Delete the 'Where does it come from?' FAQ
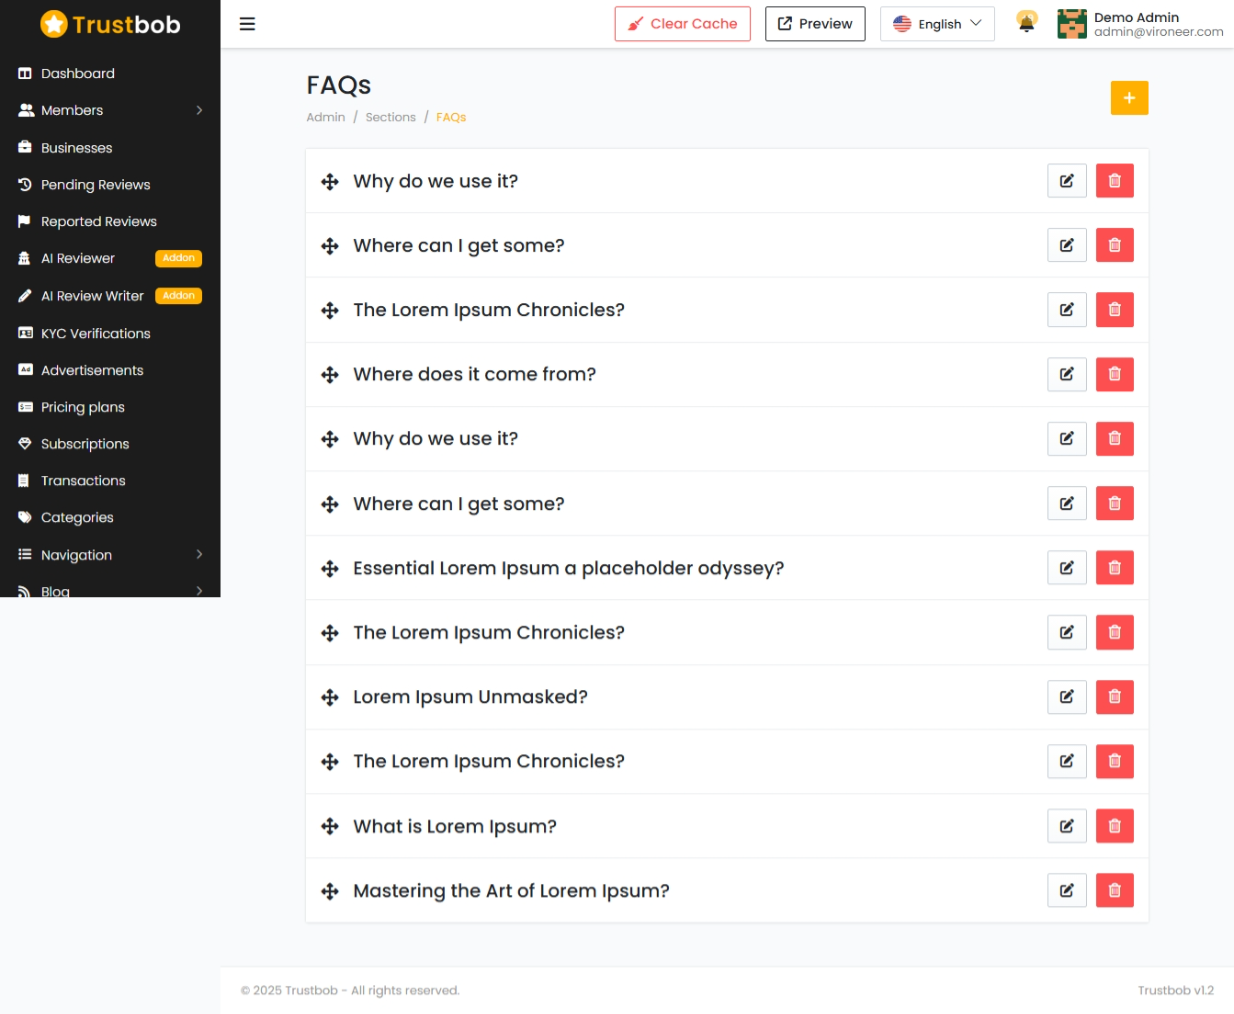Viewport: 1234px width, 1014px height. 1114,374
